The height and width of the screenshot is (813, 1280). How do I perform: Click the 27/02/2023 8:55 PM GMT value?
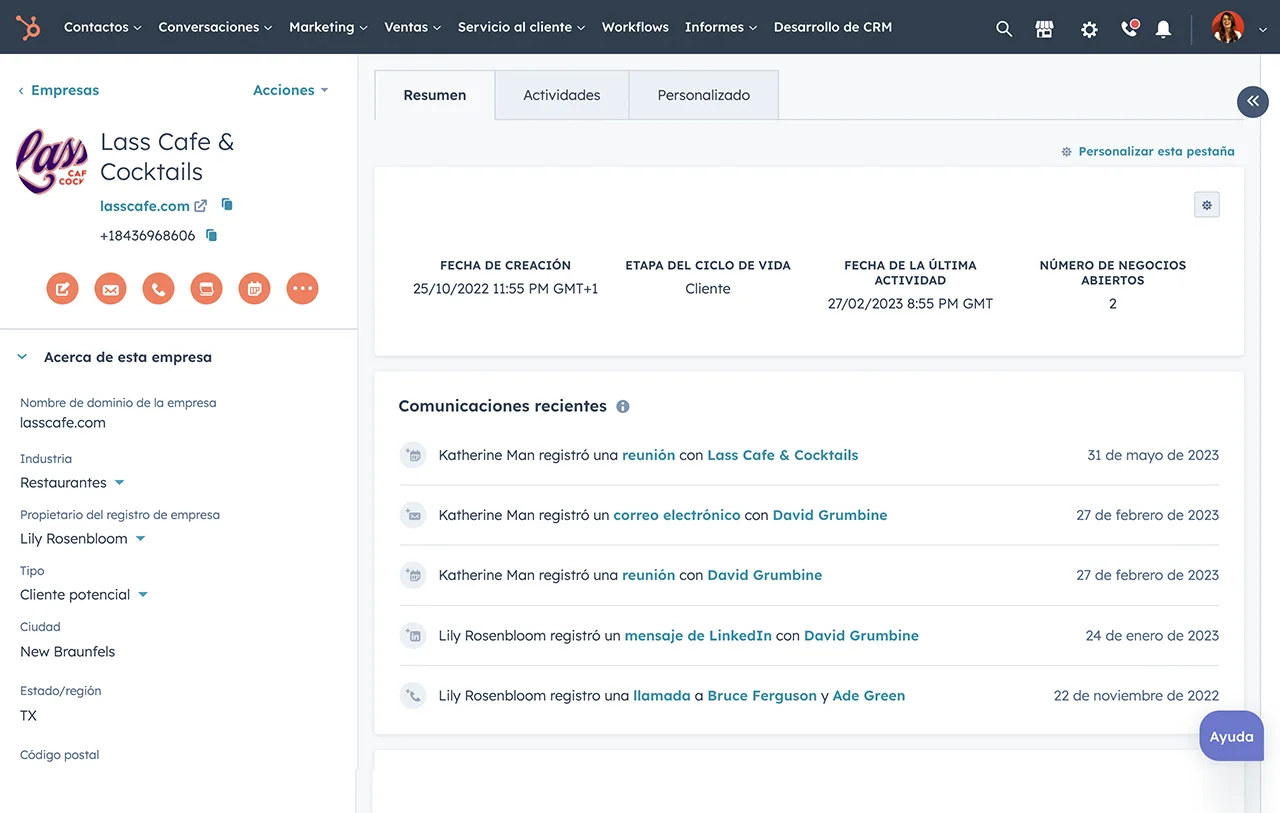click(x=911, y=304)
